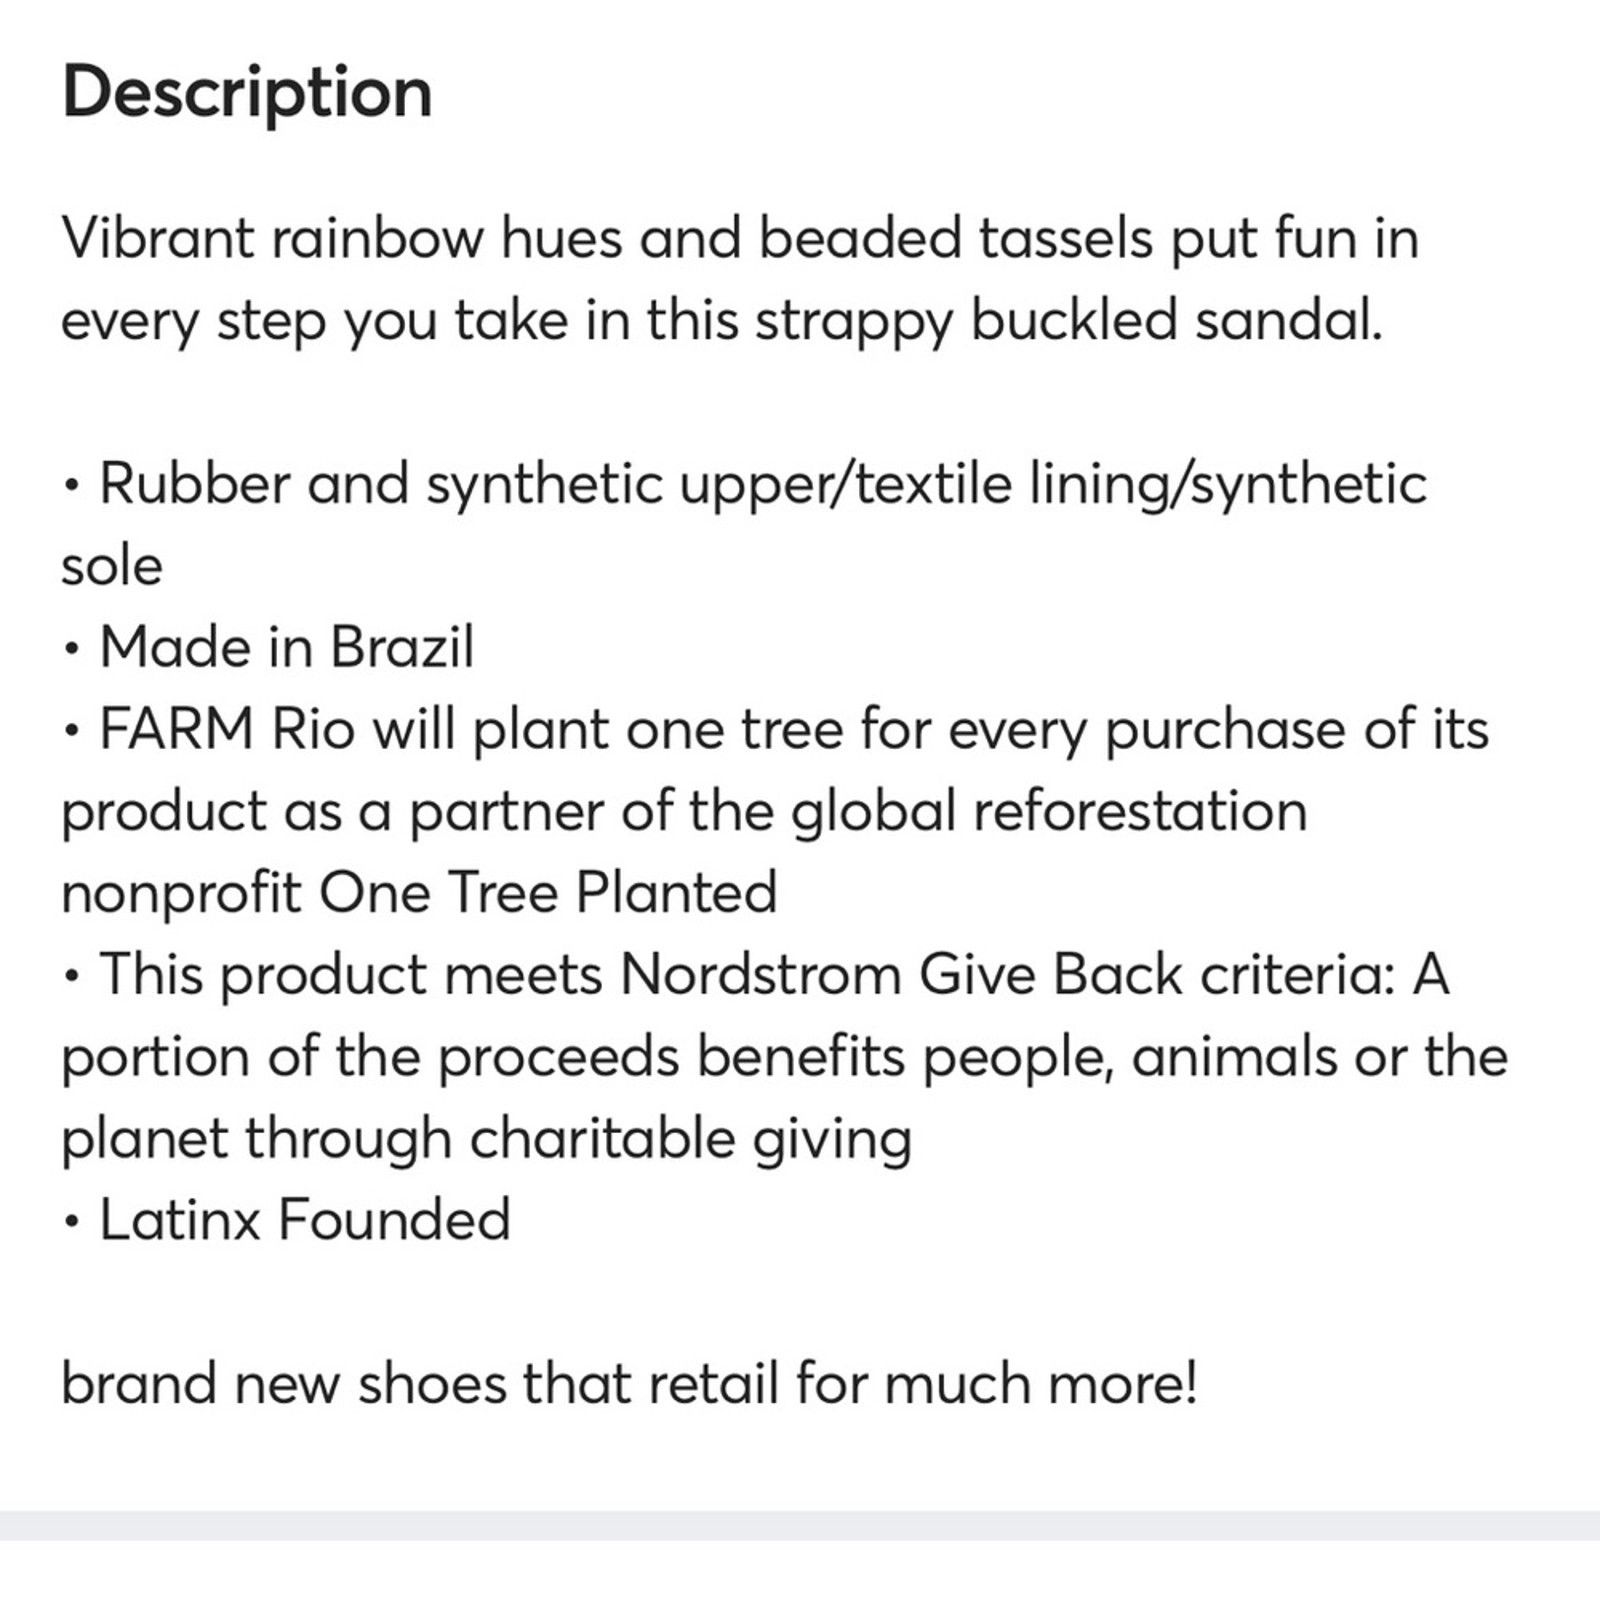Screen dimensions: 1600x1600
Task: Click the bullet dot before 'Made in Brazil'
Action: pos(70,650)
